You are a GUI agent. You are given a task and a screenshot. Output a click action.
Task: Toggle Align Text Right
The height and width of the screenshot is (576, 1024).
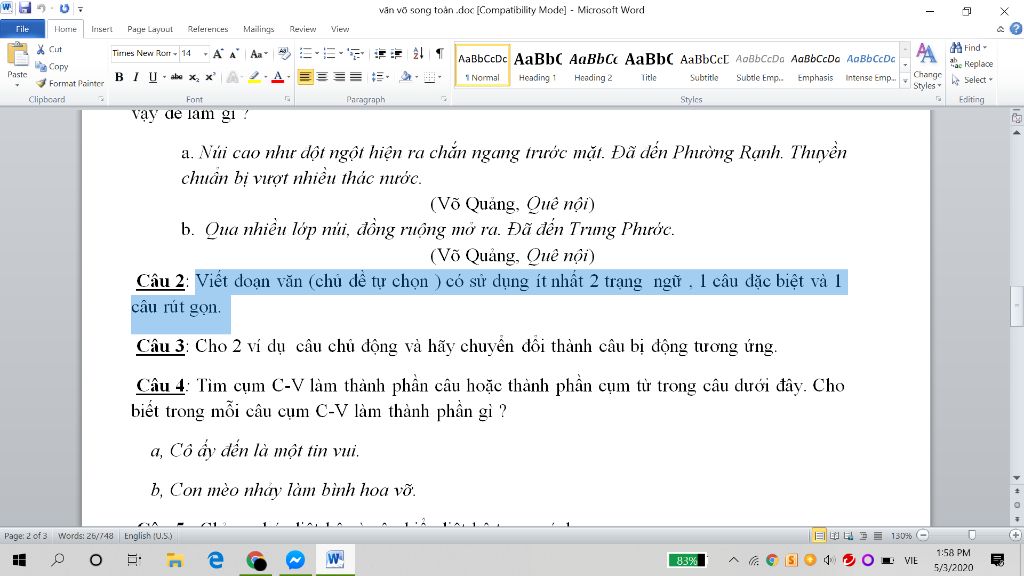[339, 77]
